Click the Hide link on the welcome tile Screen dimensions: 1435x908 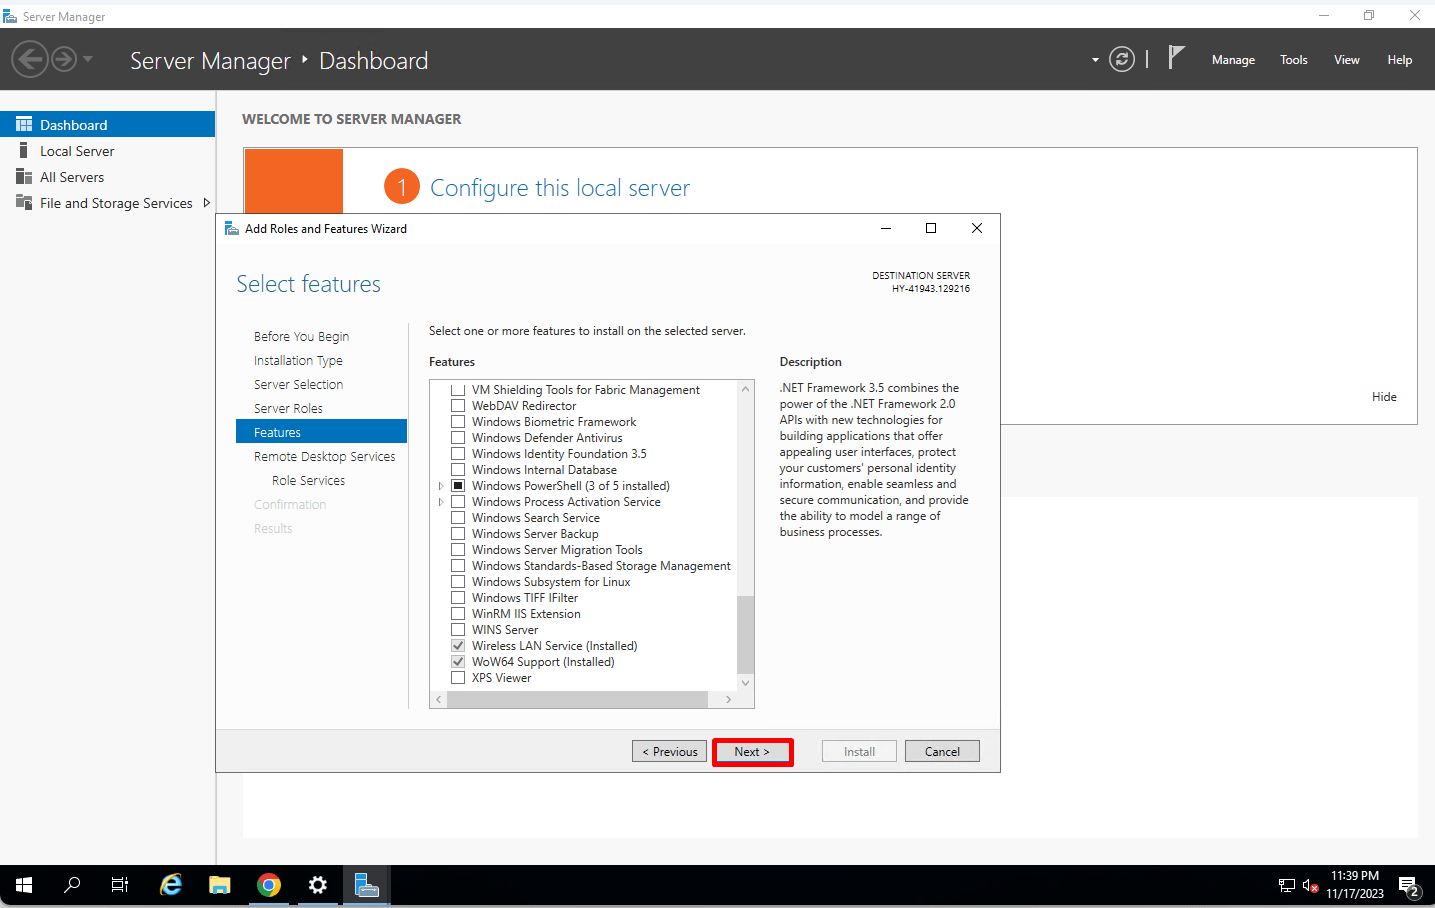[x=1384, y=396]
